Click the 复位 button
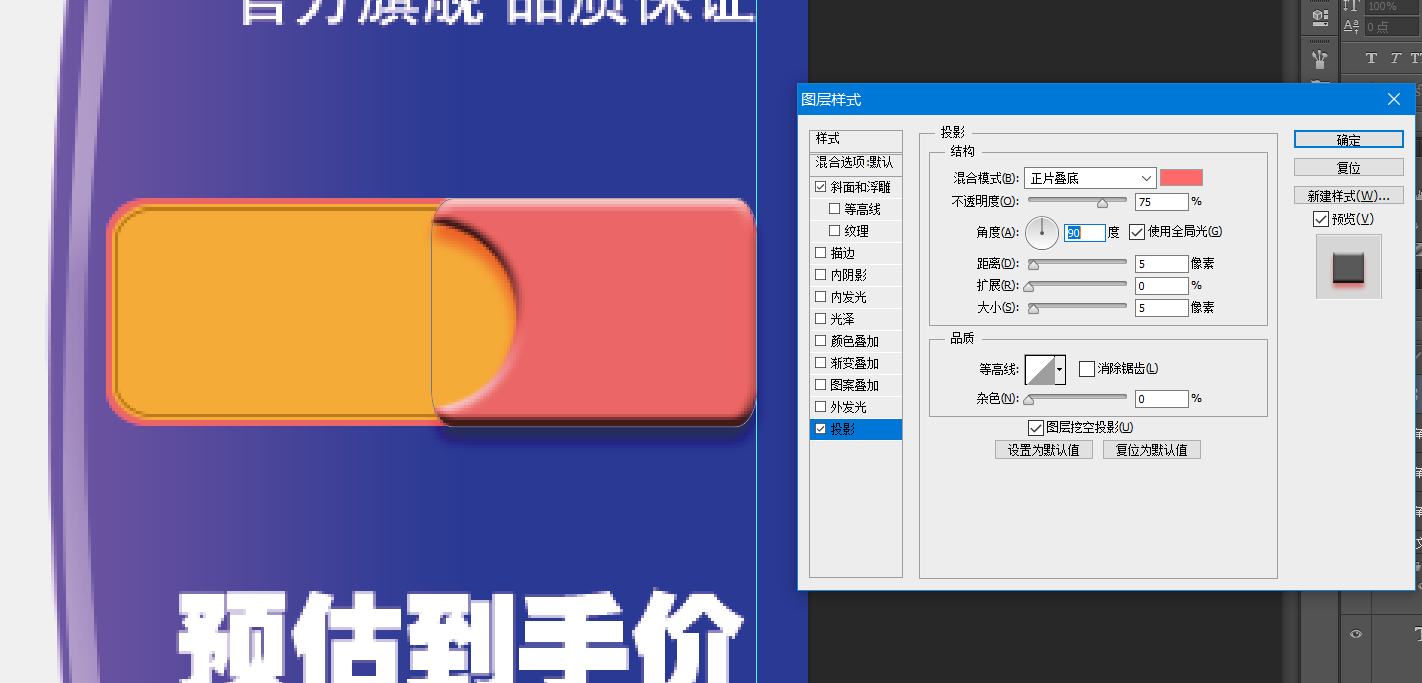The image size is (1422, 683). pos(1349,167)
